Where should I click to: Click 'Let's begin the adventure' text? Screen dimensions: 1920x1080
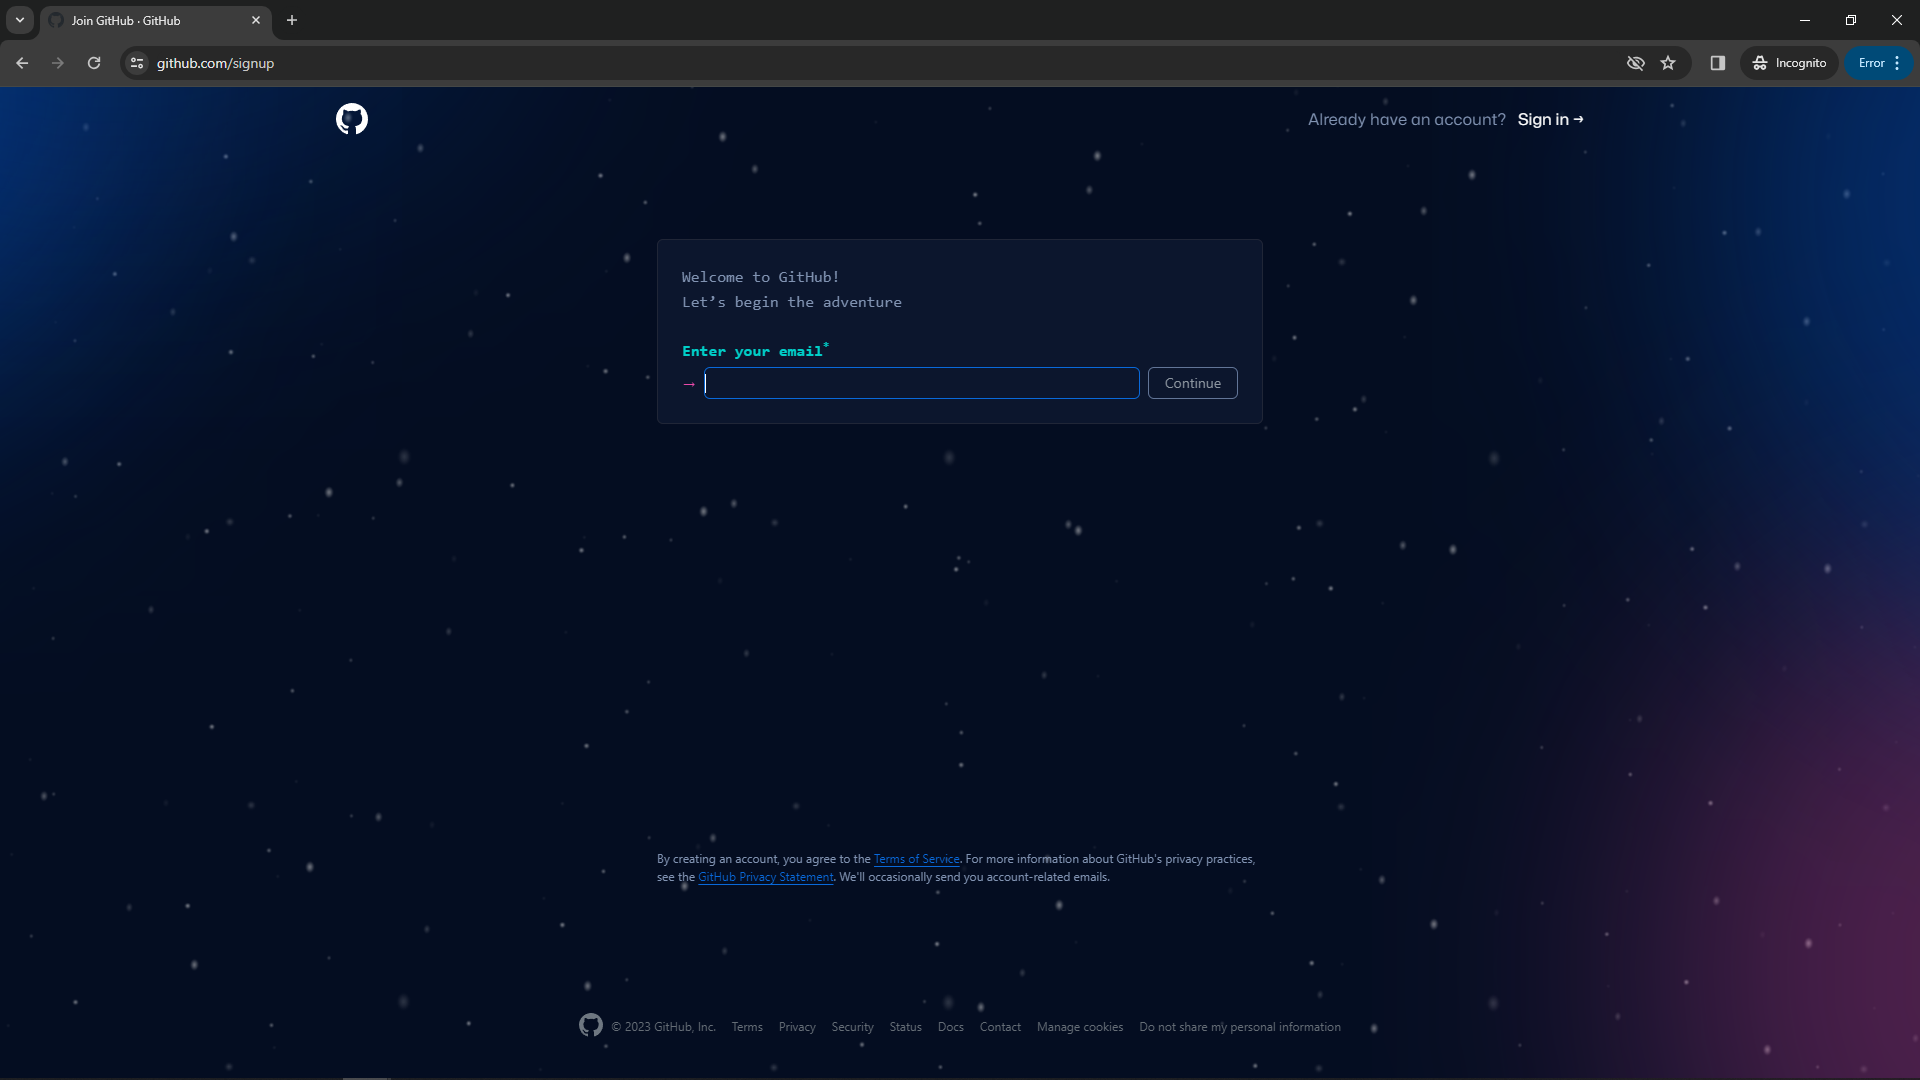tap(791, 302)
